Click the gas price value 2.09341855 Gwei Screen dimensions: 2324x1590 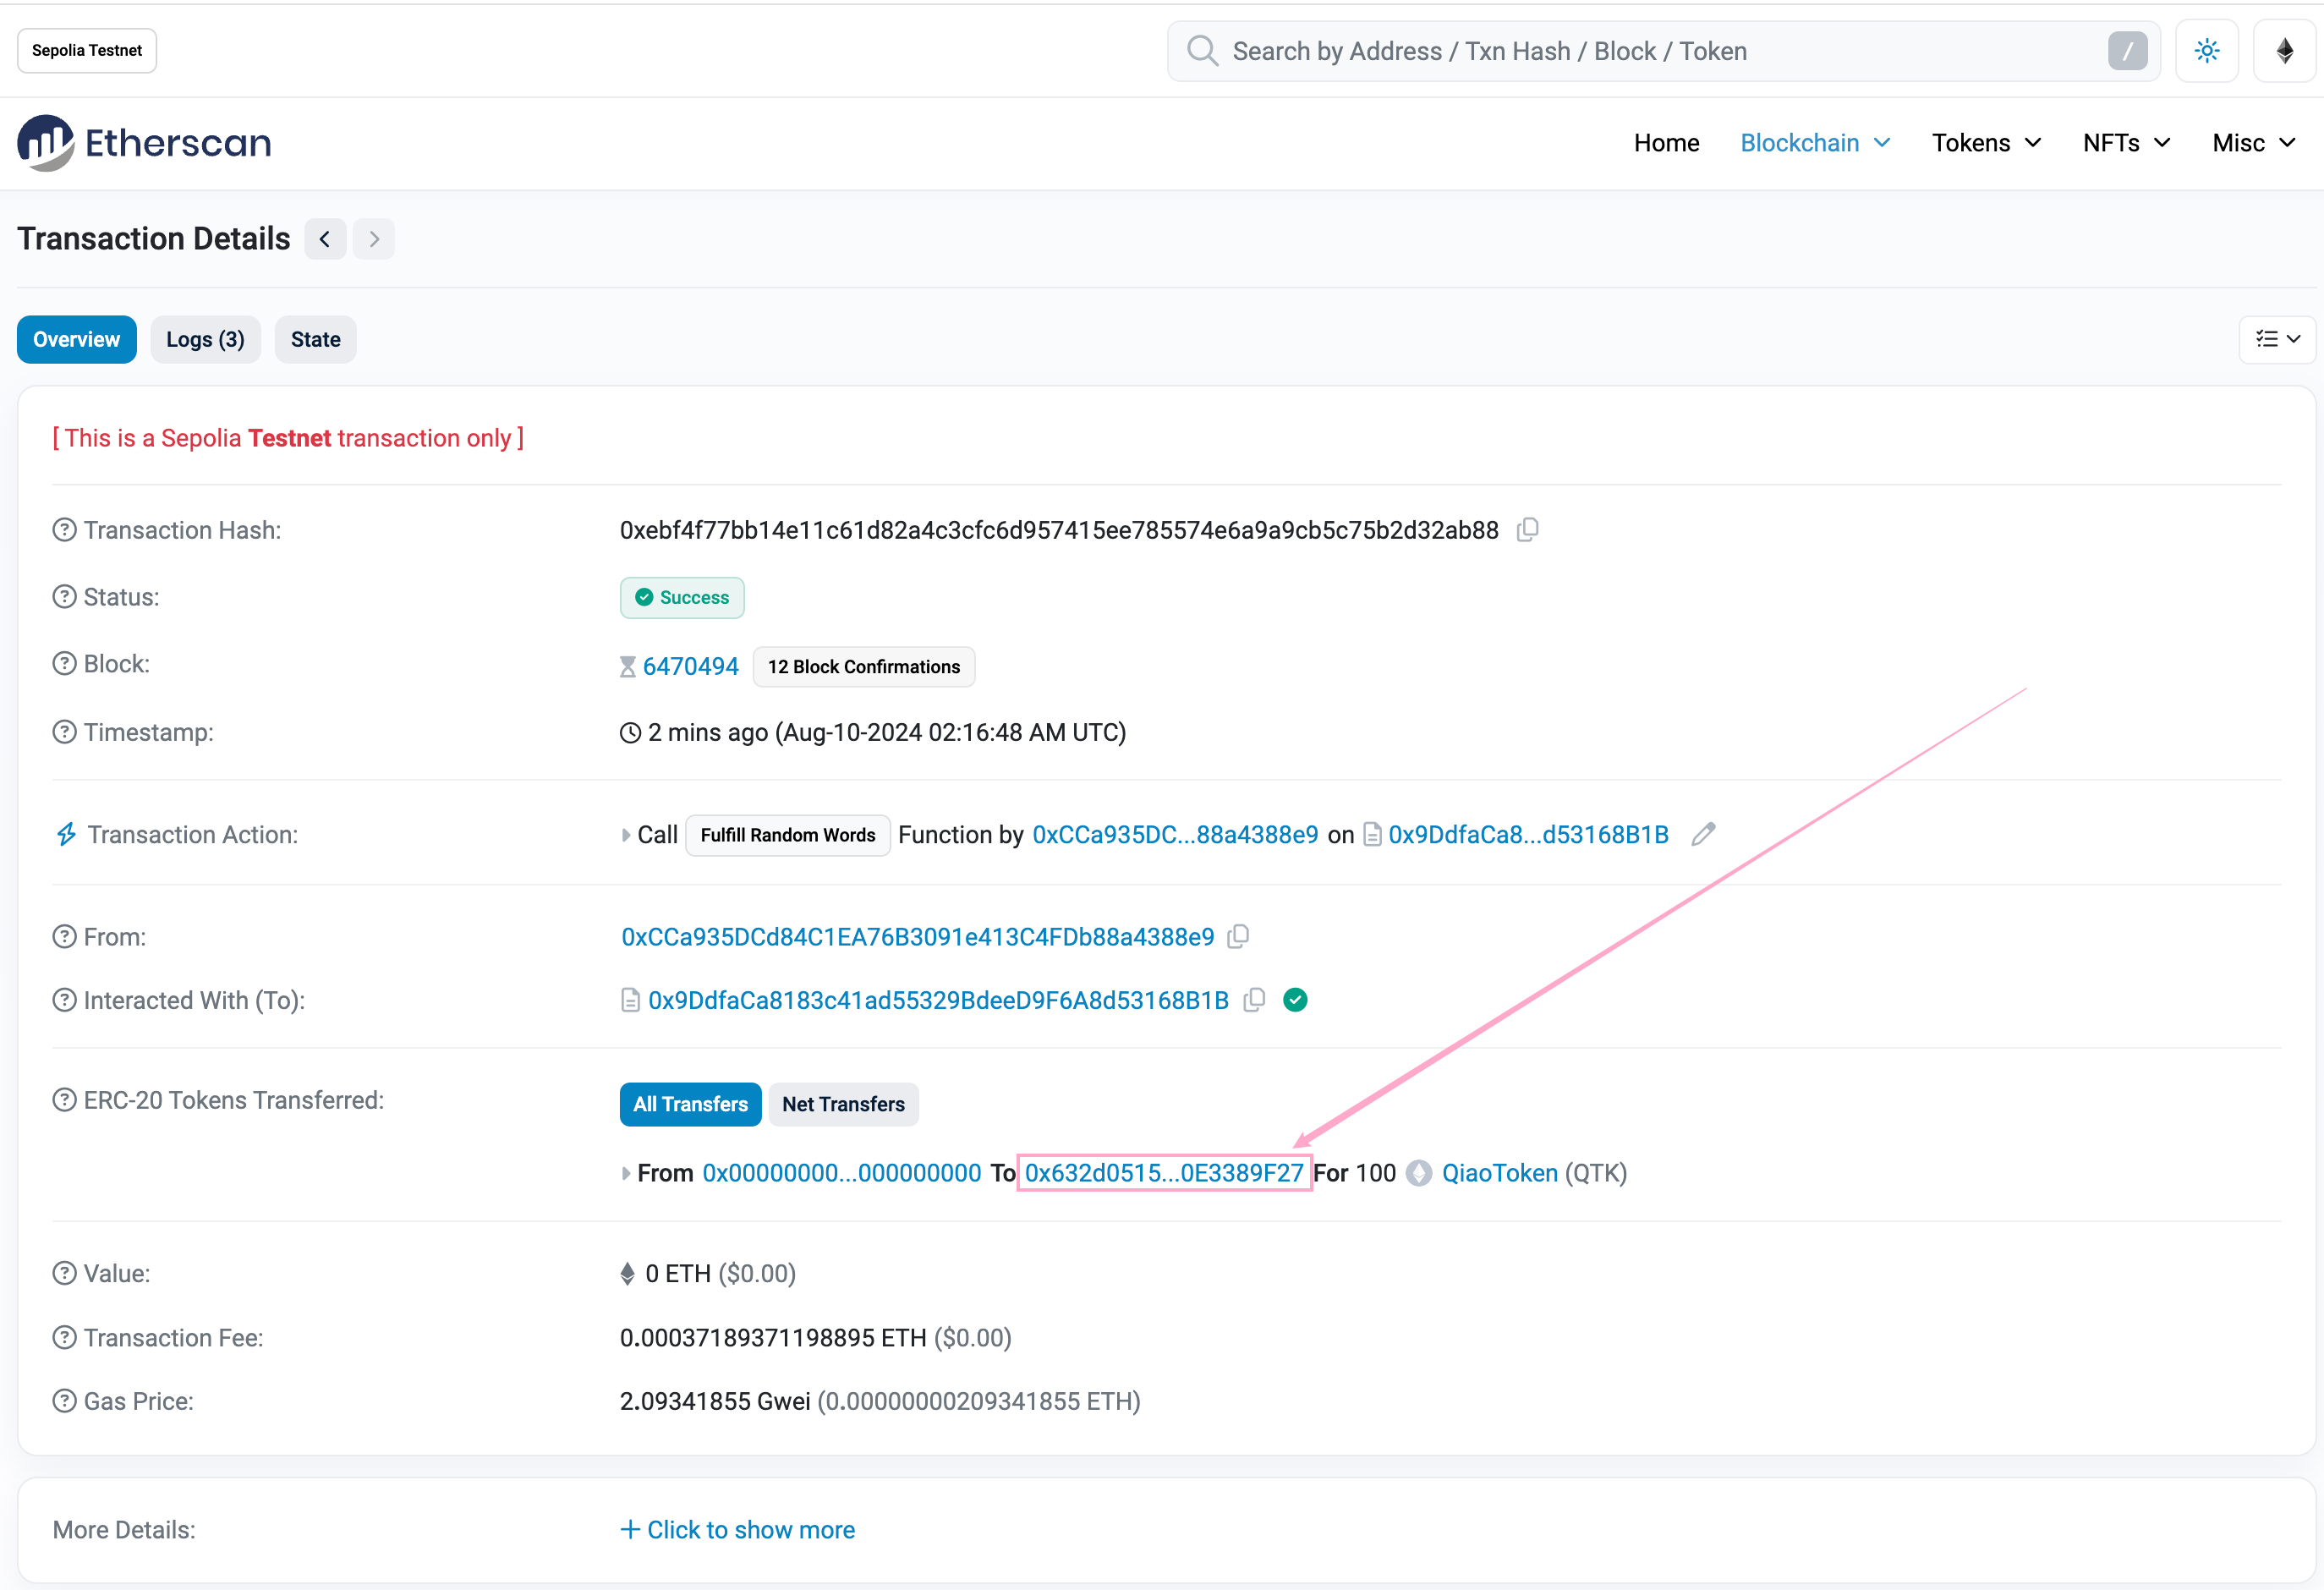(x=715, y=1401)
